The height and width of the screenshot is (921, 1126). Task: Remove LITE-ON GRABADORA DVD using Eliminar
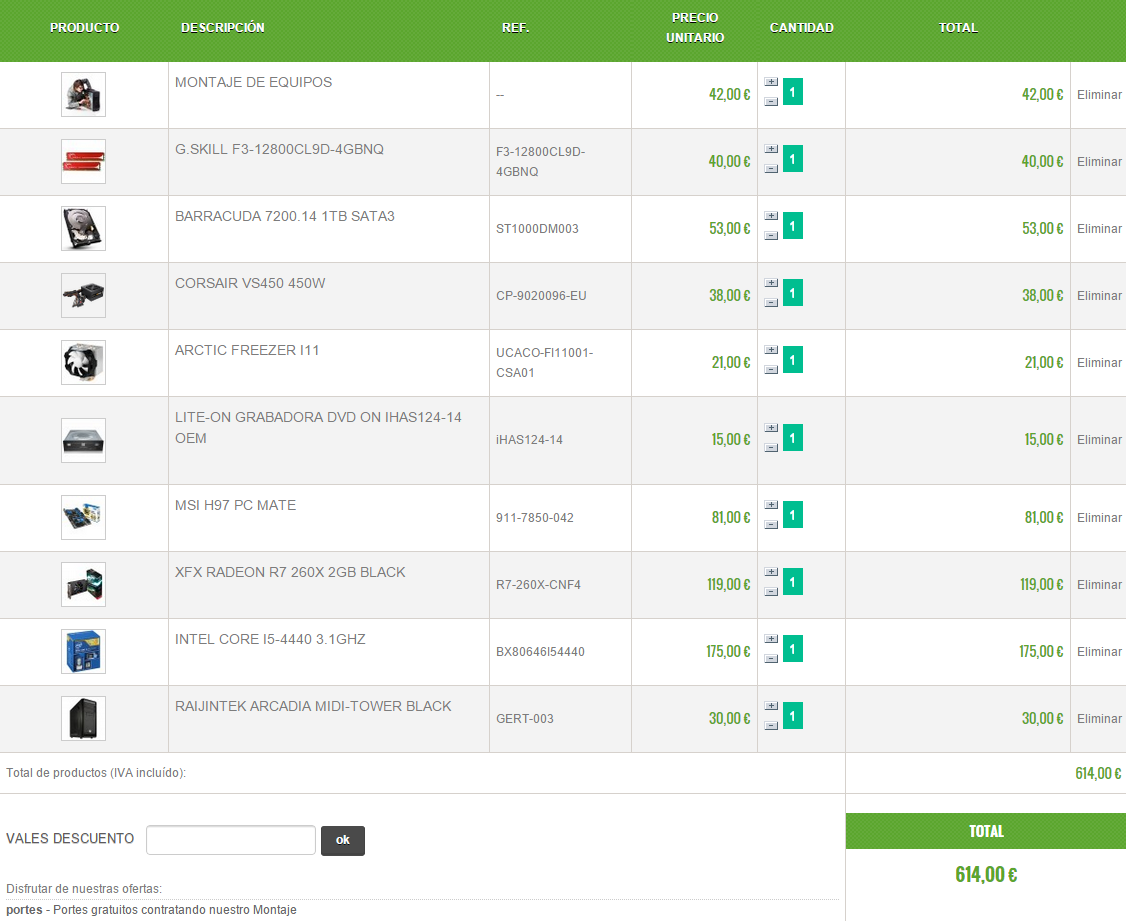1099,439
